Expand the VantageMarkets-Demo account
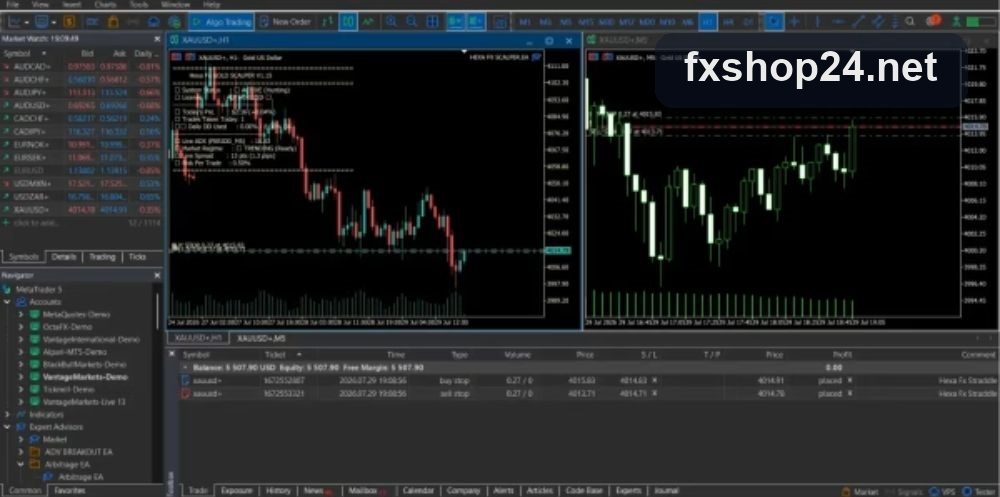1000x497 pixels. point(20,377)
